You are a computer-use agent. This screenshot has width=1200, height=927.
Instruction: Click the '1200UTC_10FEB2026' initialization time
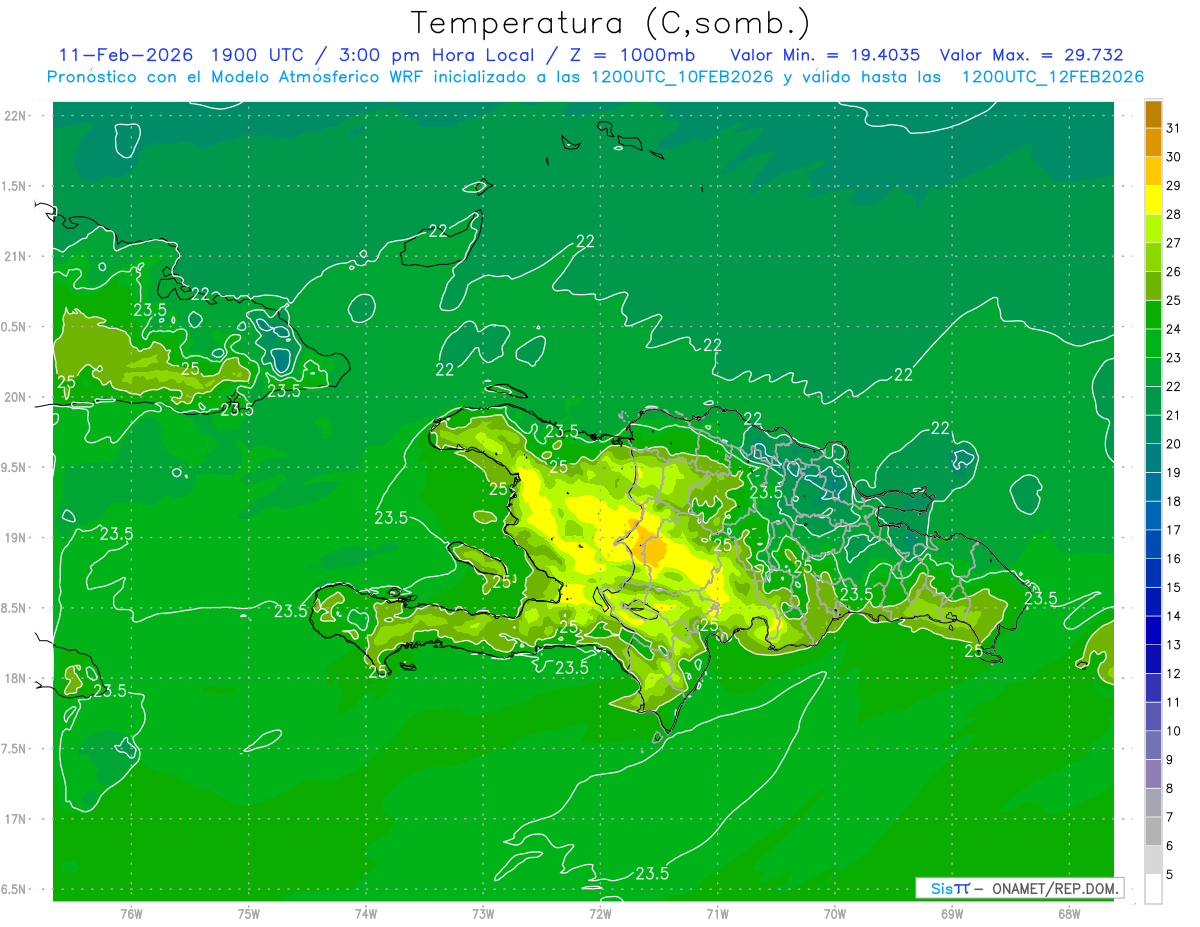(x=683, y=76)
